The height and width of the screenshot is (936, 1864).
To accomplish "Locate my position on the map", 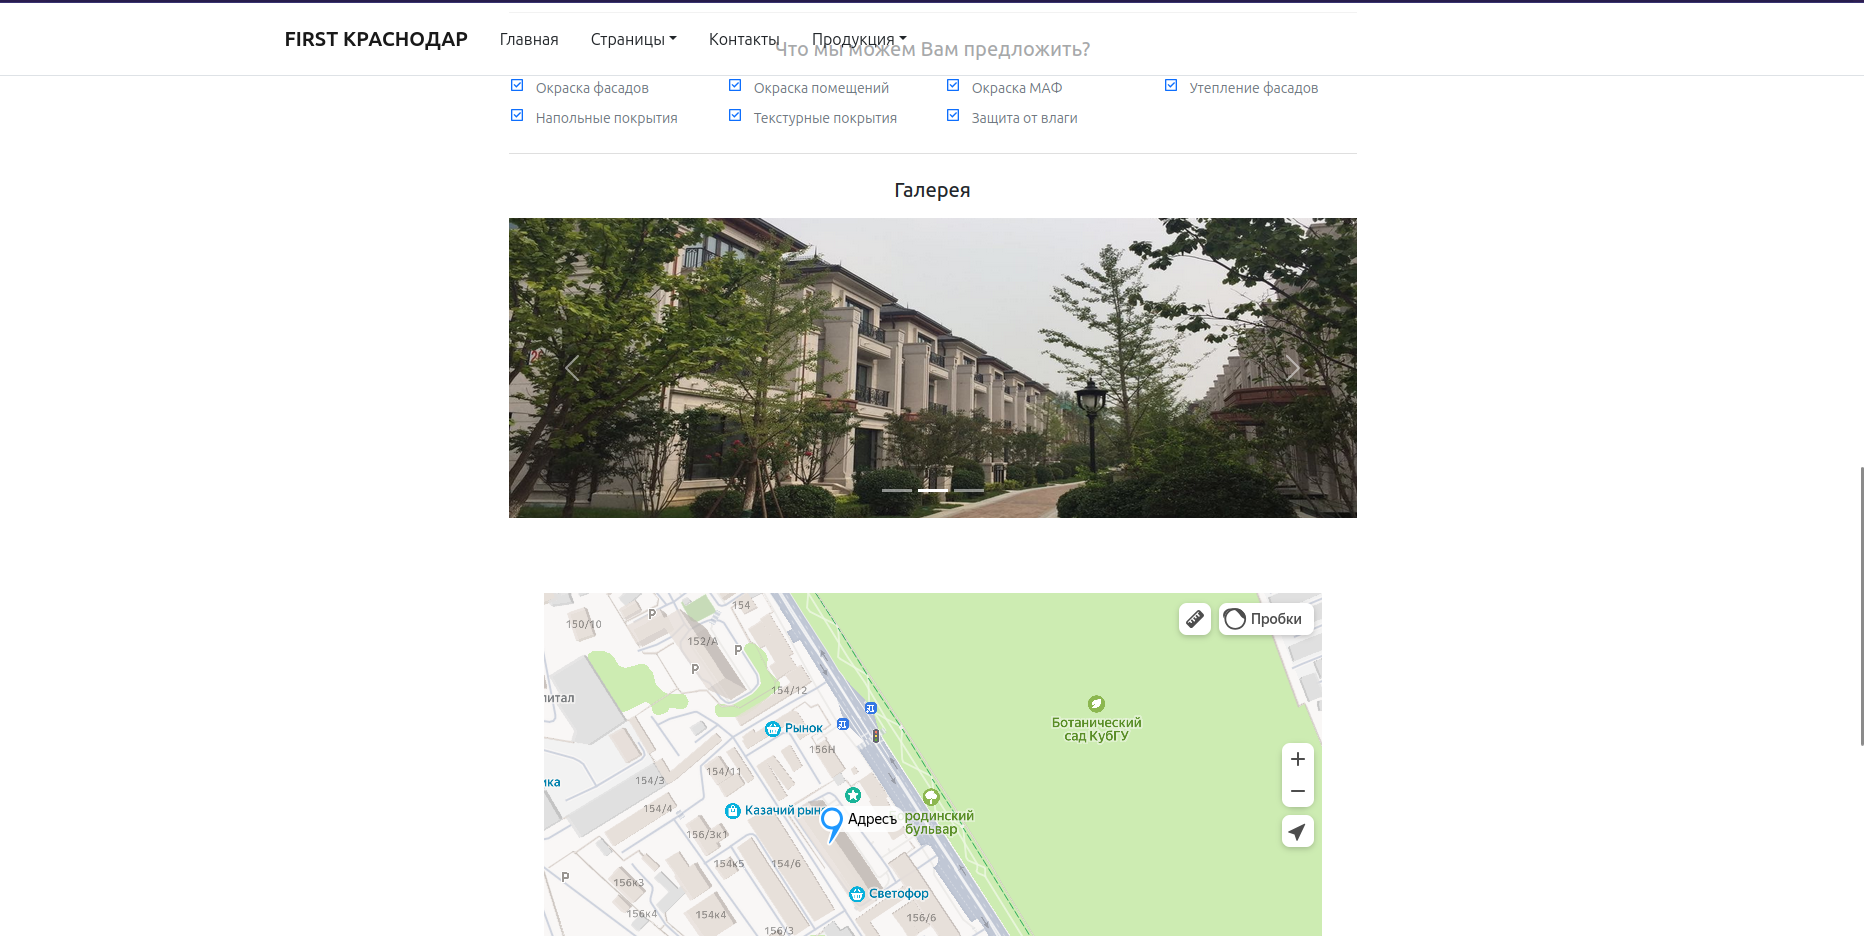I will [1298, 831].
